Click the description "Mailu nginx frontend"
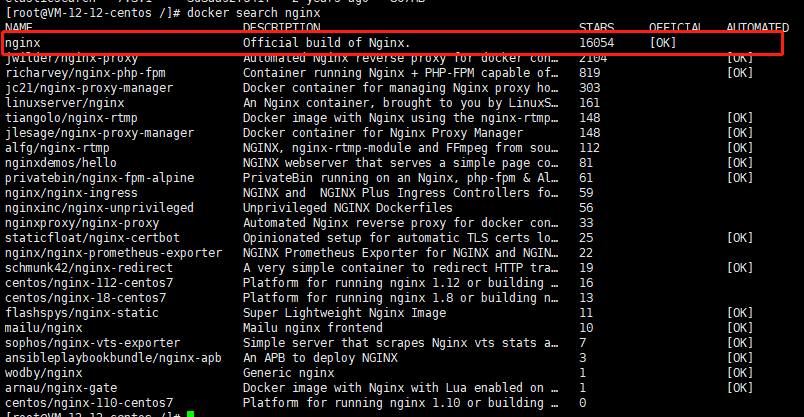The image size is (804, 417). (313, 327)
